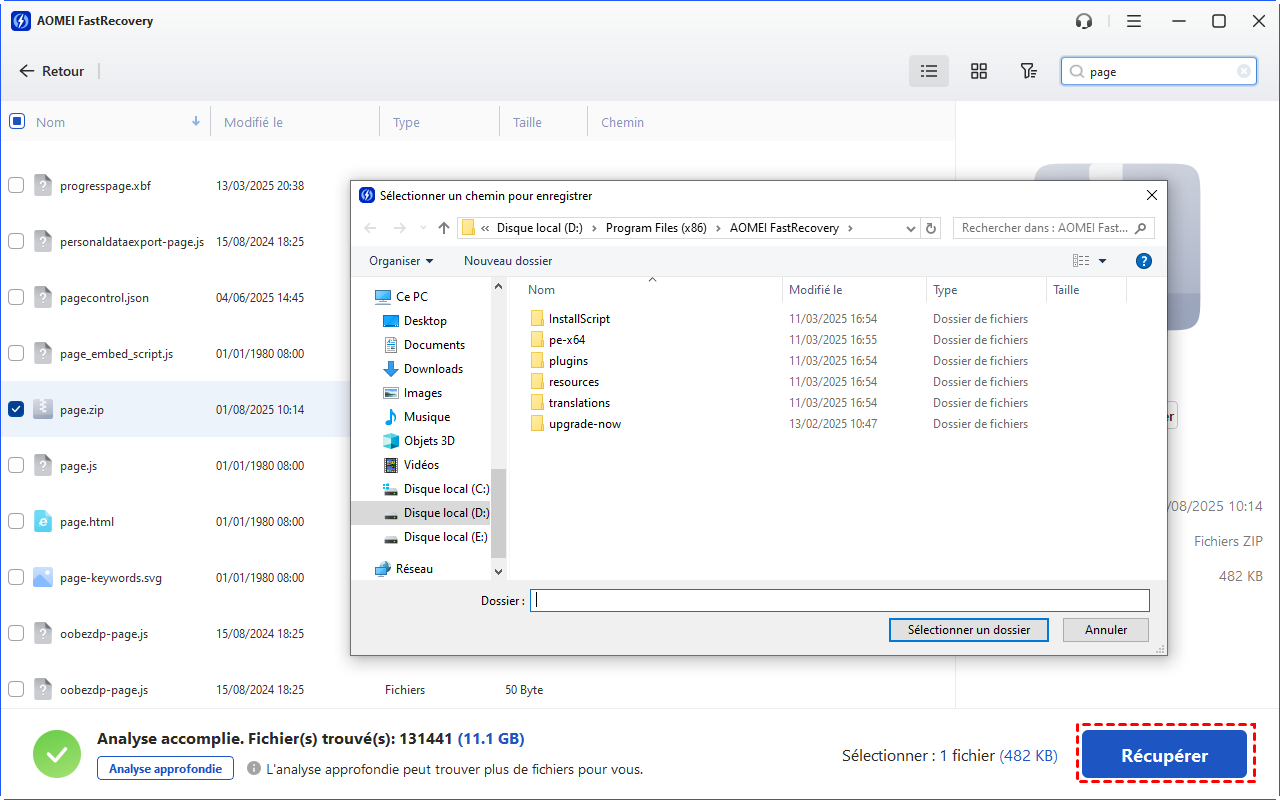Click 'Program Files (x86)' in address path
Viewport: 1280px width, 800px height.
(656, 228)
